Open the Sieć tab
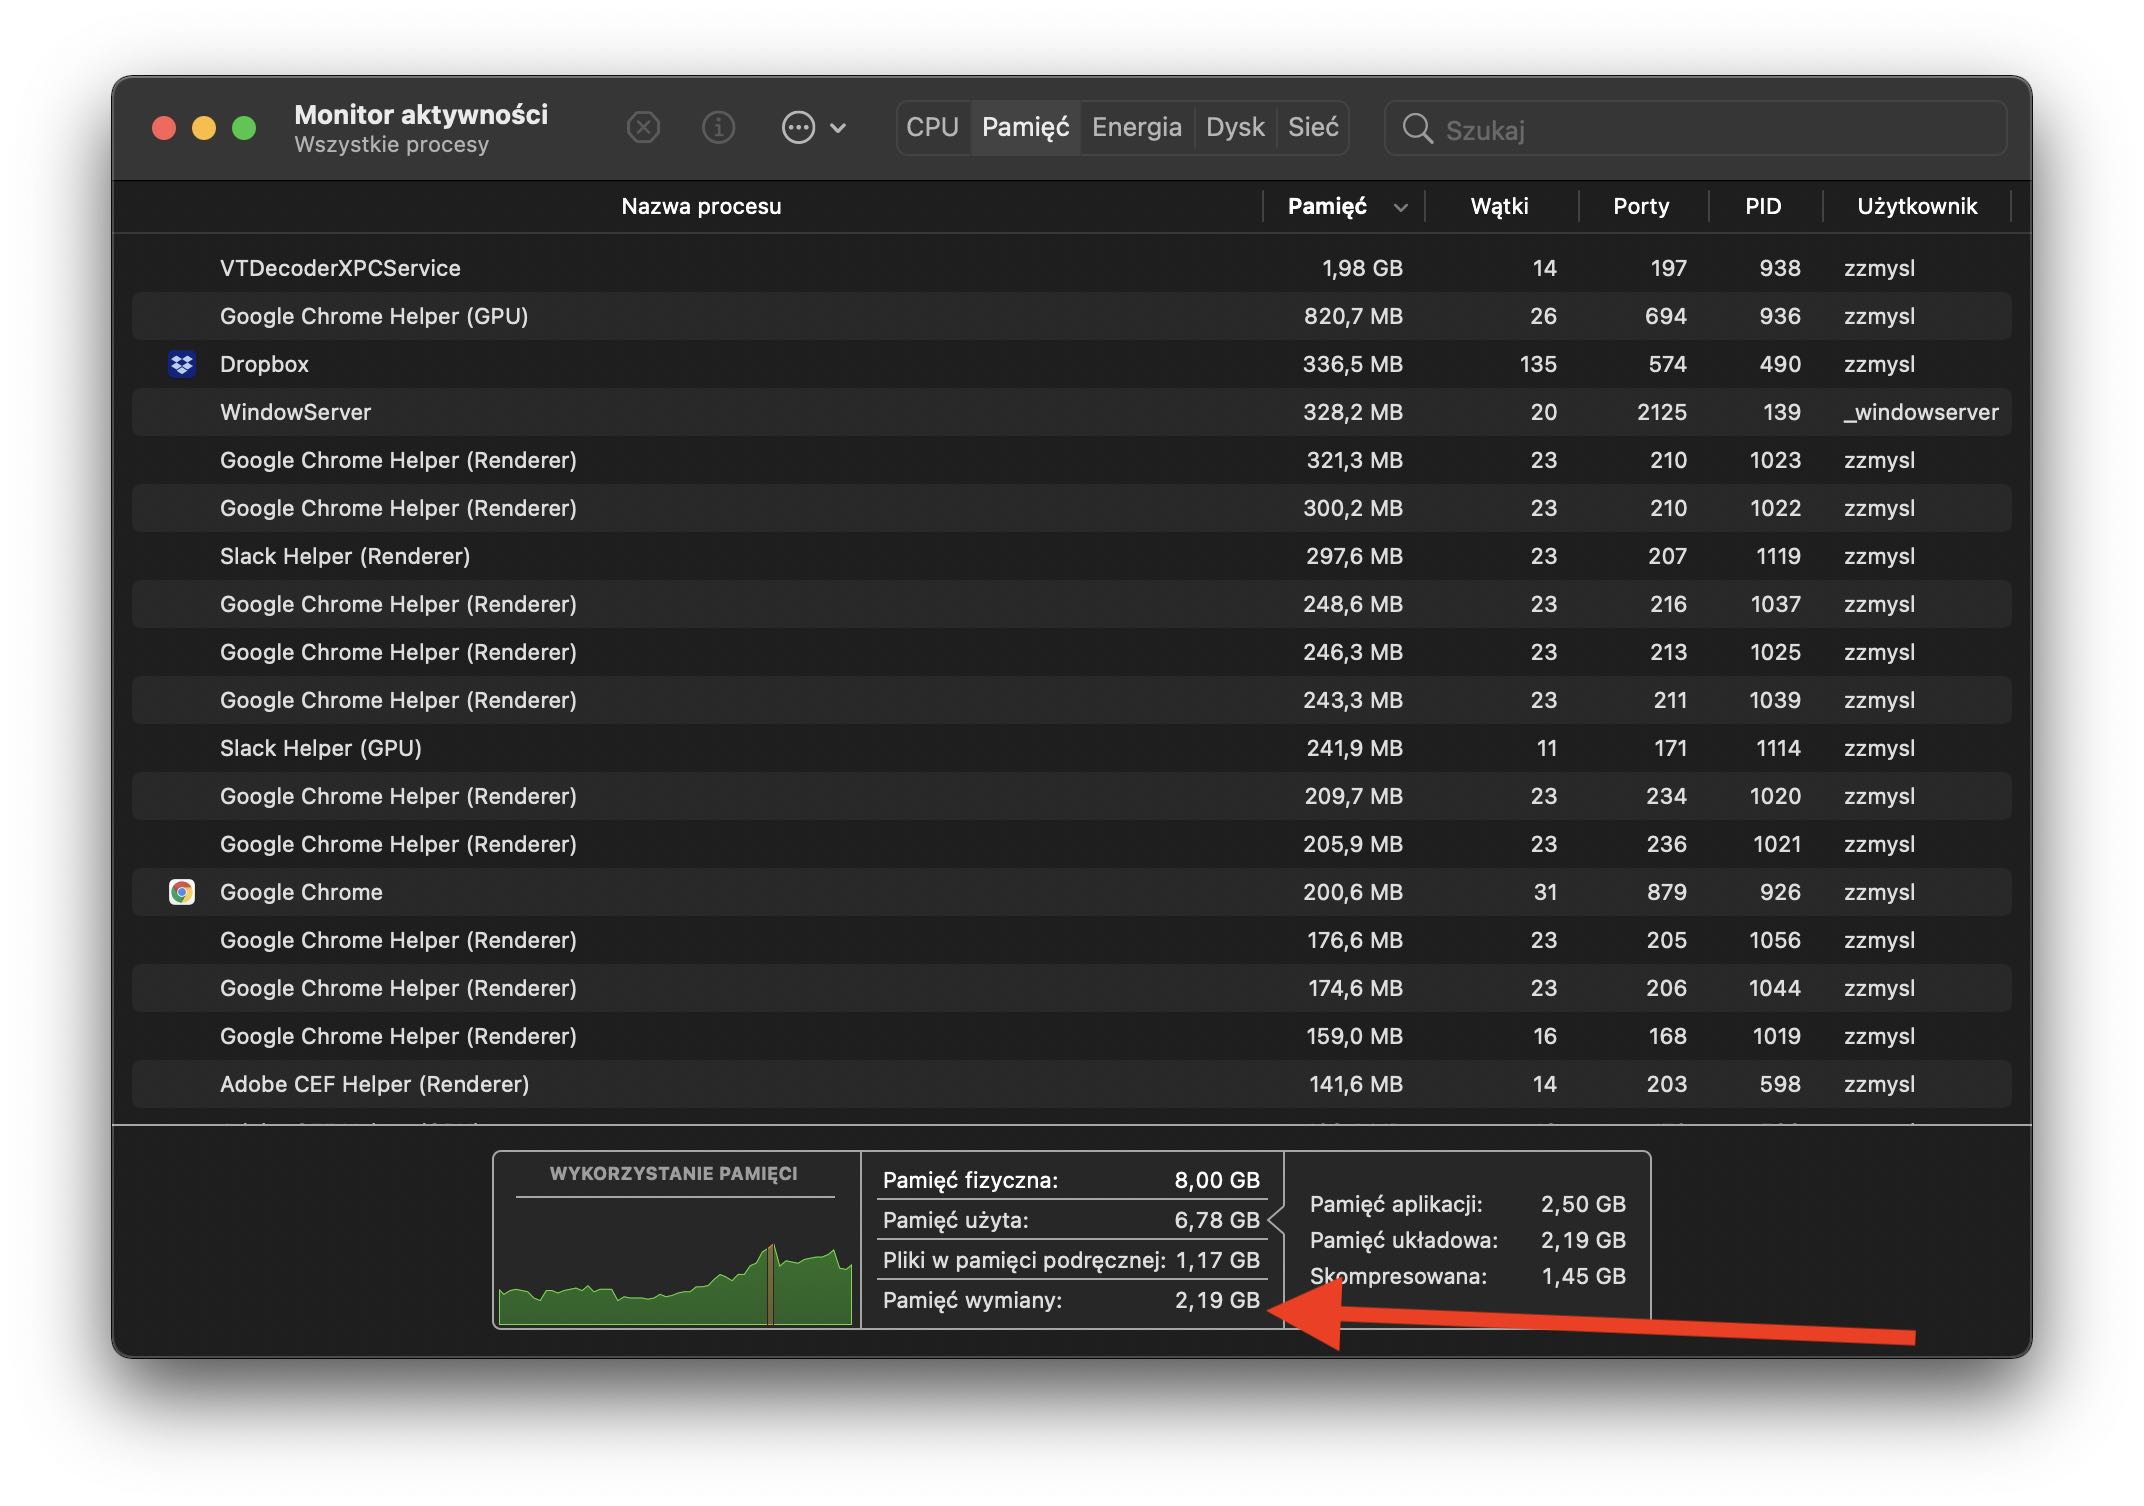Viewport: 2144px width, 1506px height. coord(1313,127)
